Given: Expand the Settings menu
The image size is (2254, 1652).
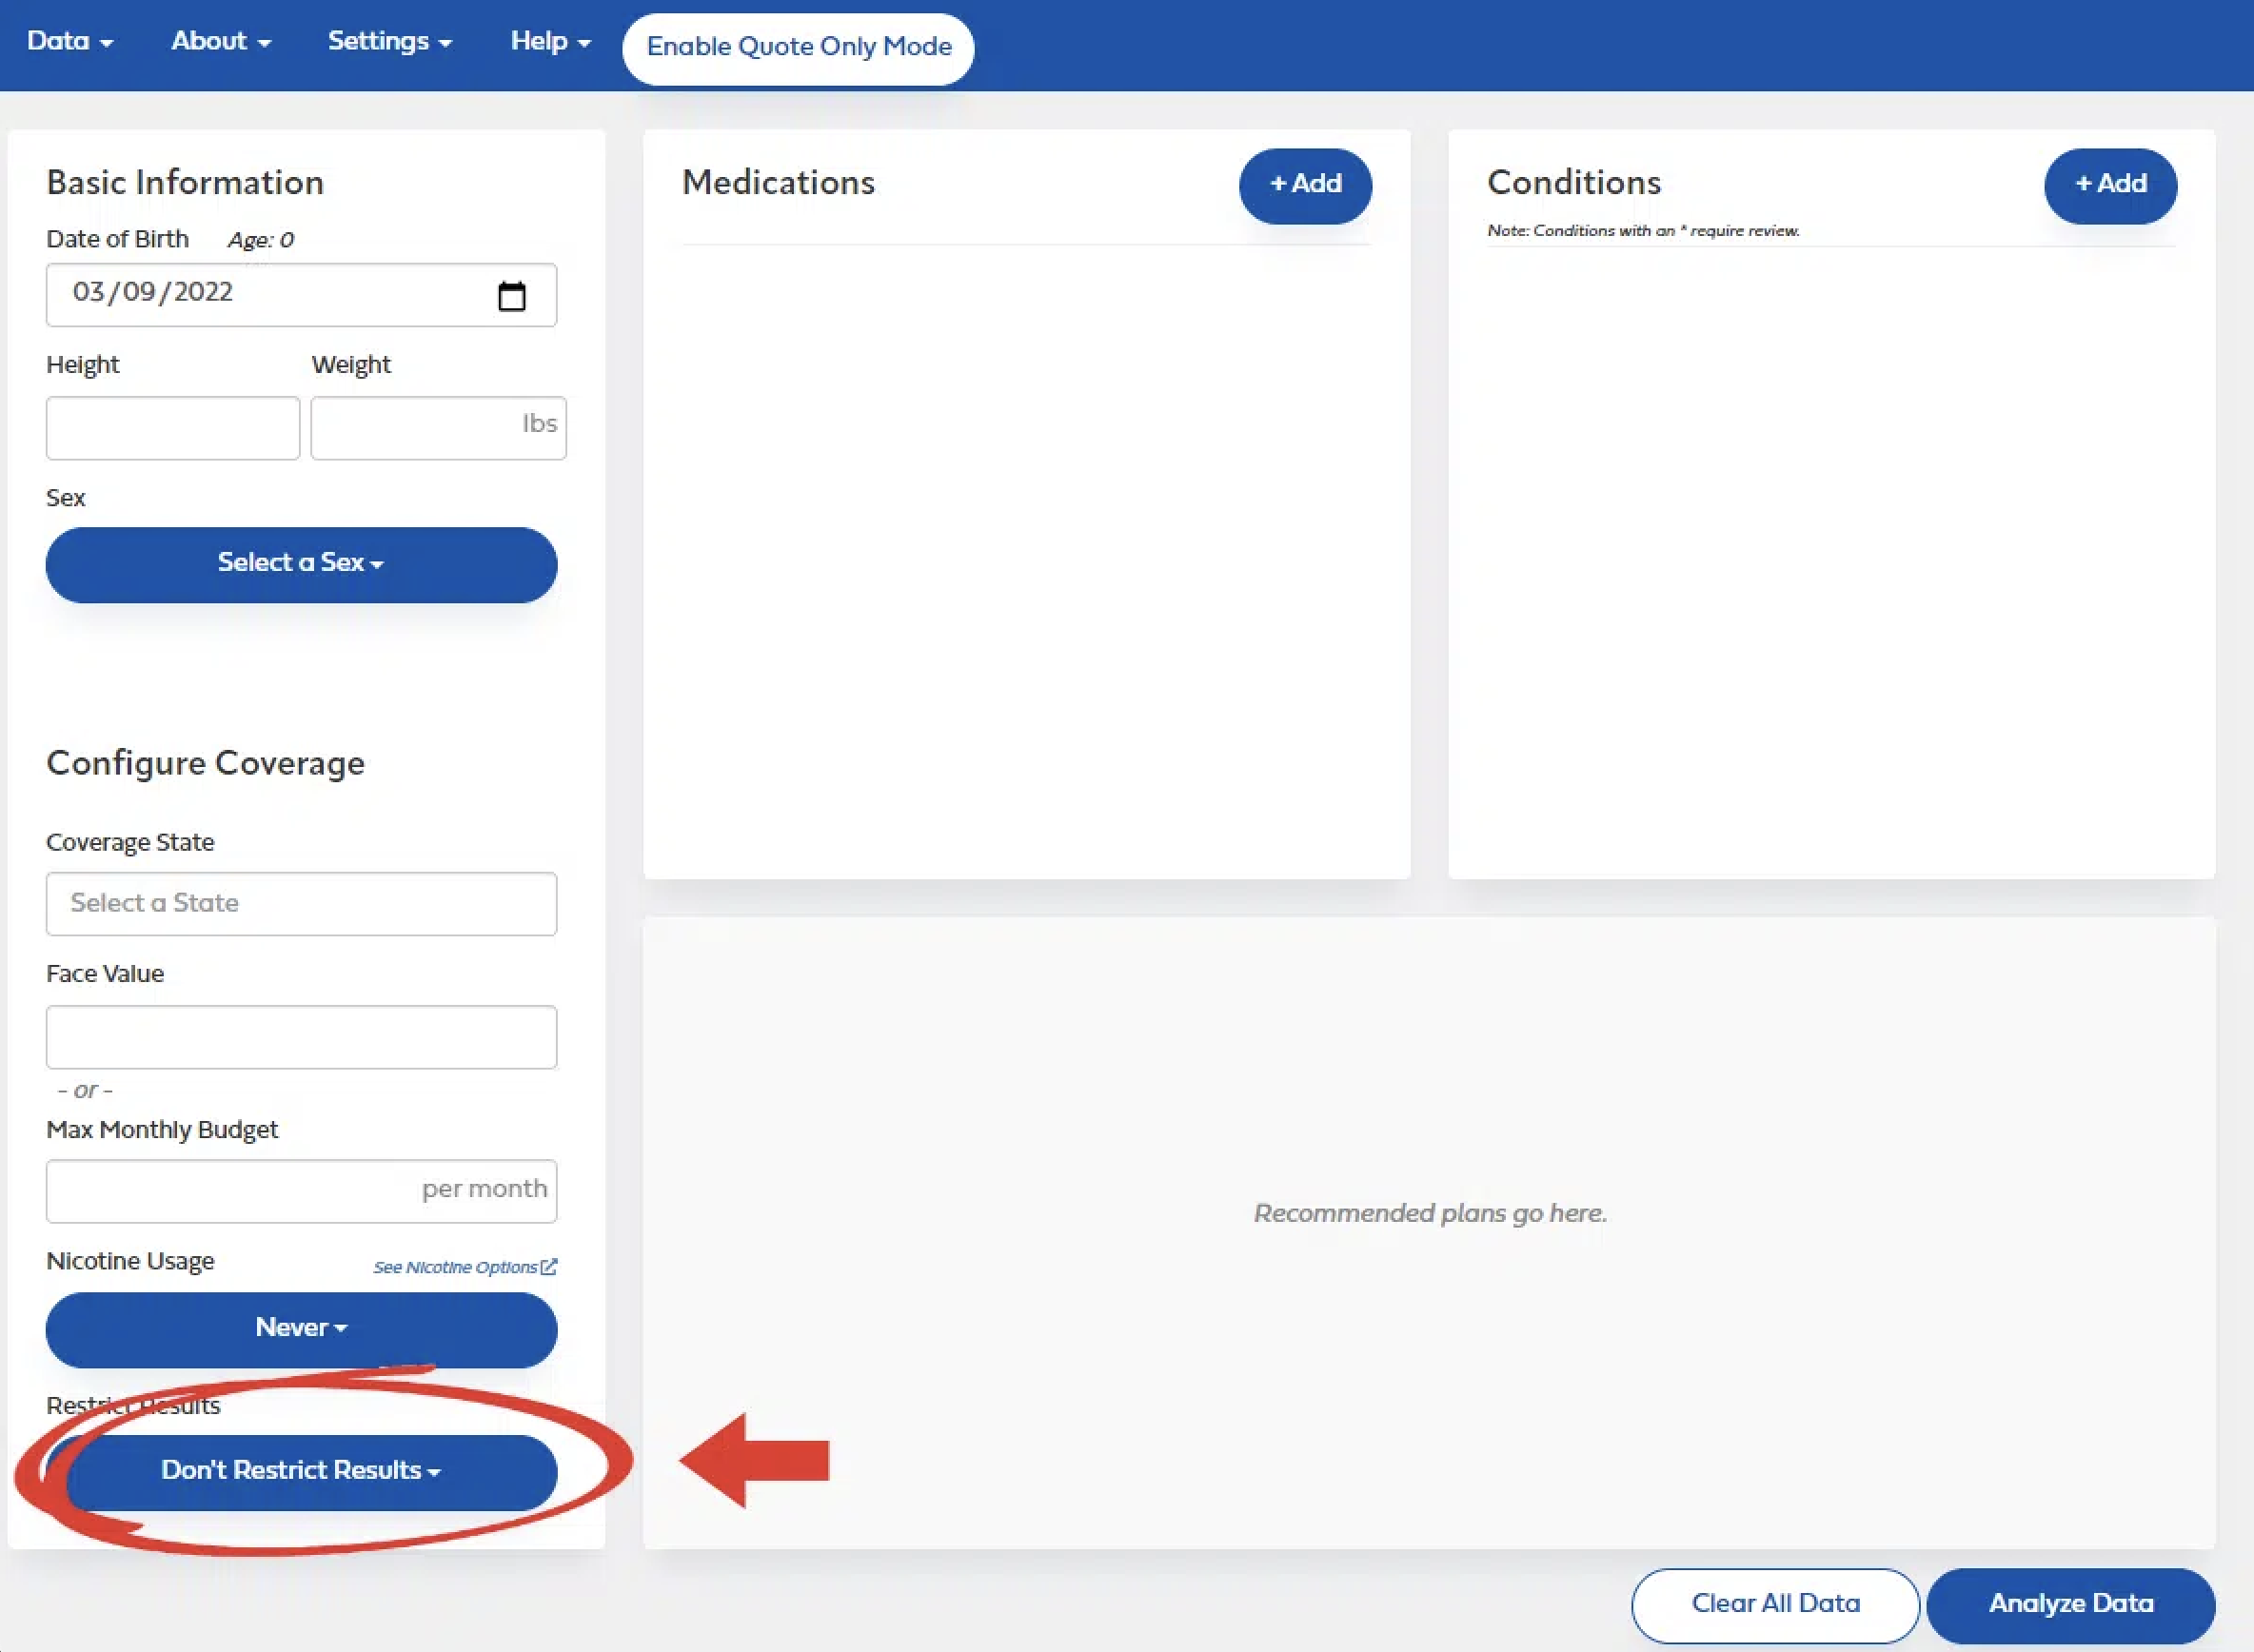Looking at the screenshot, I should (389, 42).
